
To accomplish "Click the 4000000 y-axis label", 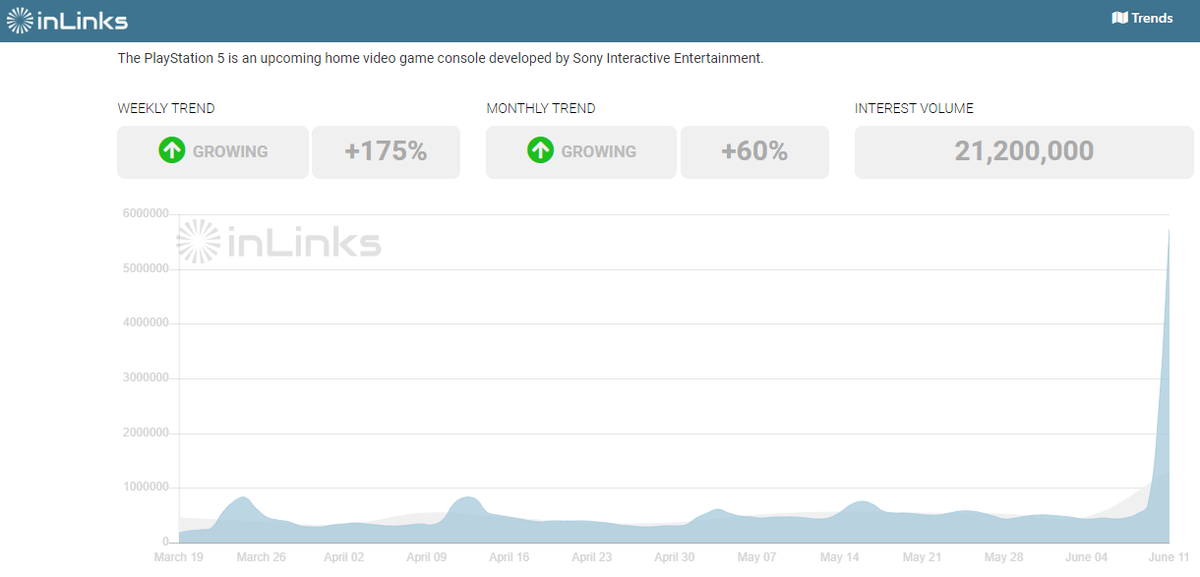I will coord(146,323).
